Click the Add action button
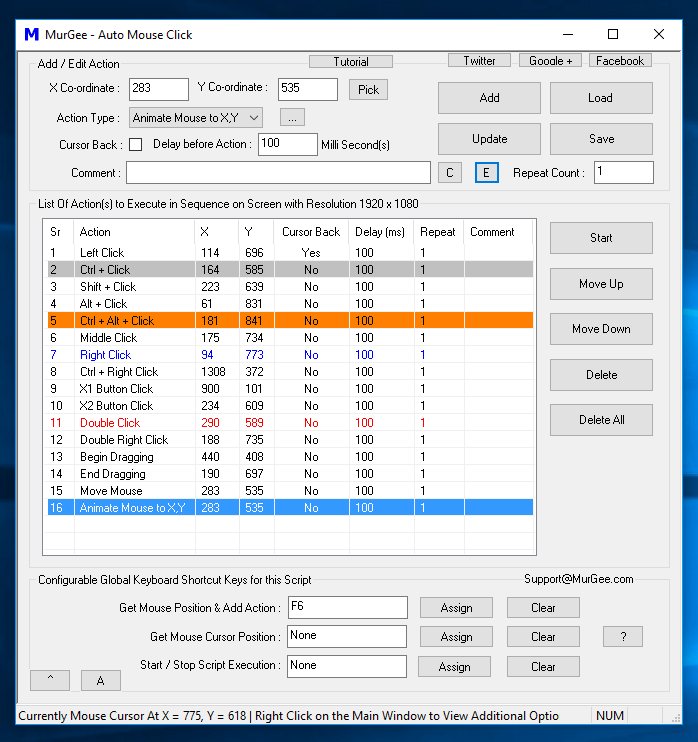Viewport: 698px width, 742px height. (489, 98)
